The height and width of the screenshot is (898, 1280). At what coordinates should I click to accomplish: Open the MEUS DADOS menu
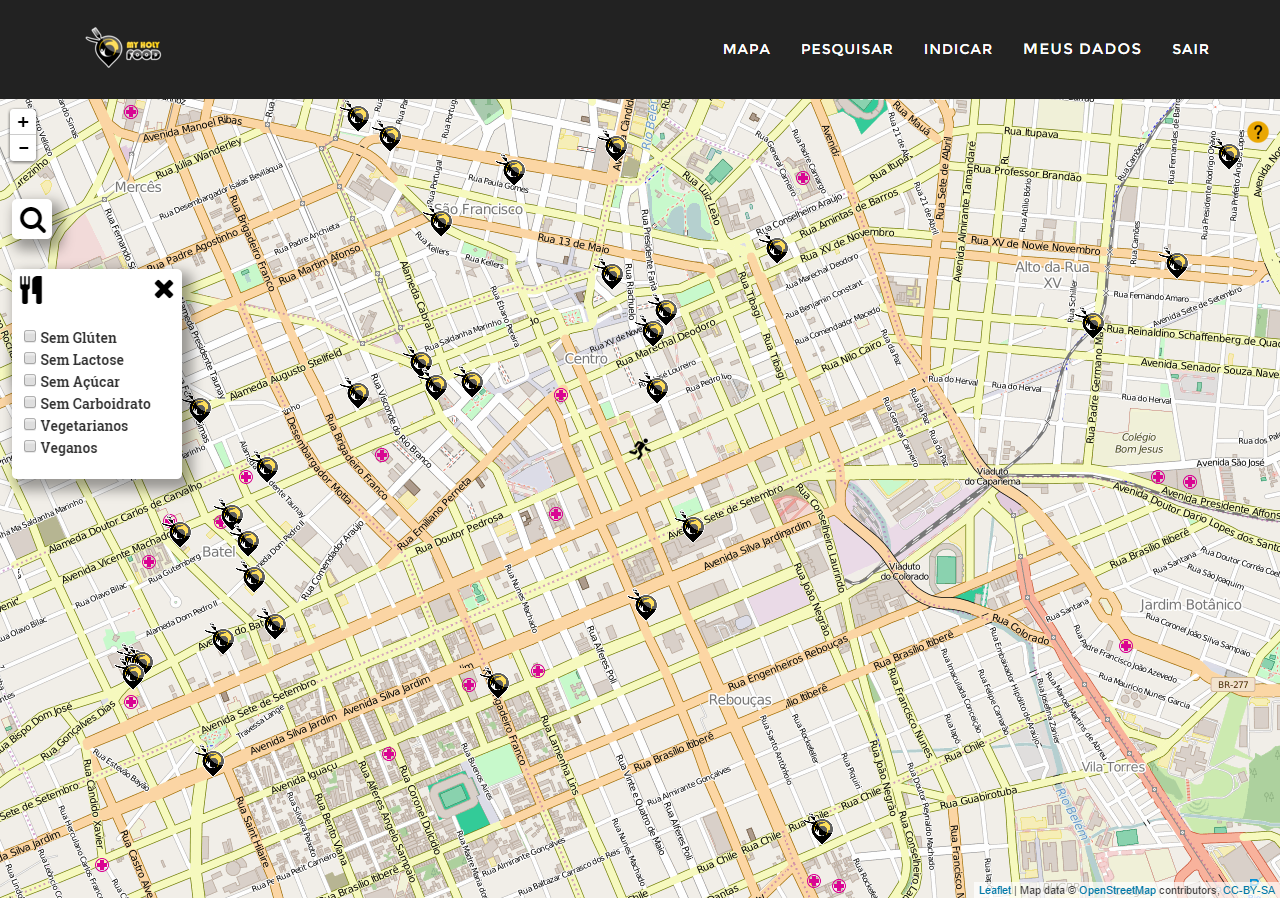pos(1081,49)
